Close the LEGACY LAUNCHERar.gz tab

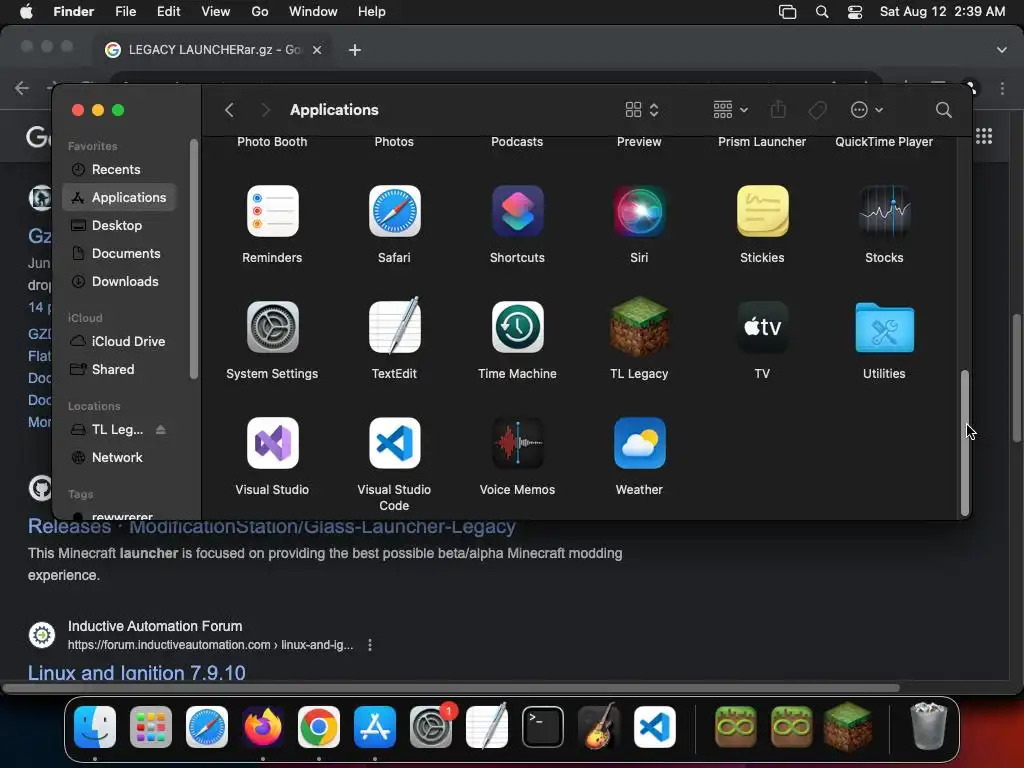(317, 50)
